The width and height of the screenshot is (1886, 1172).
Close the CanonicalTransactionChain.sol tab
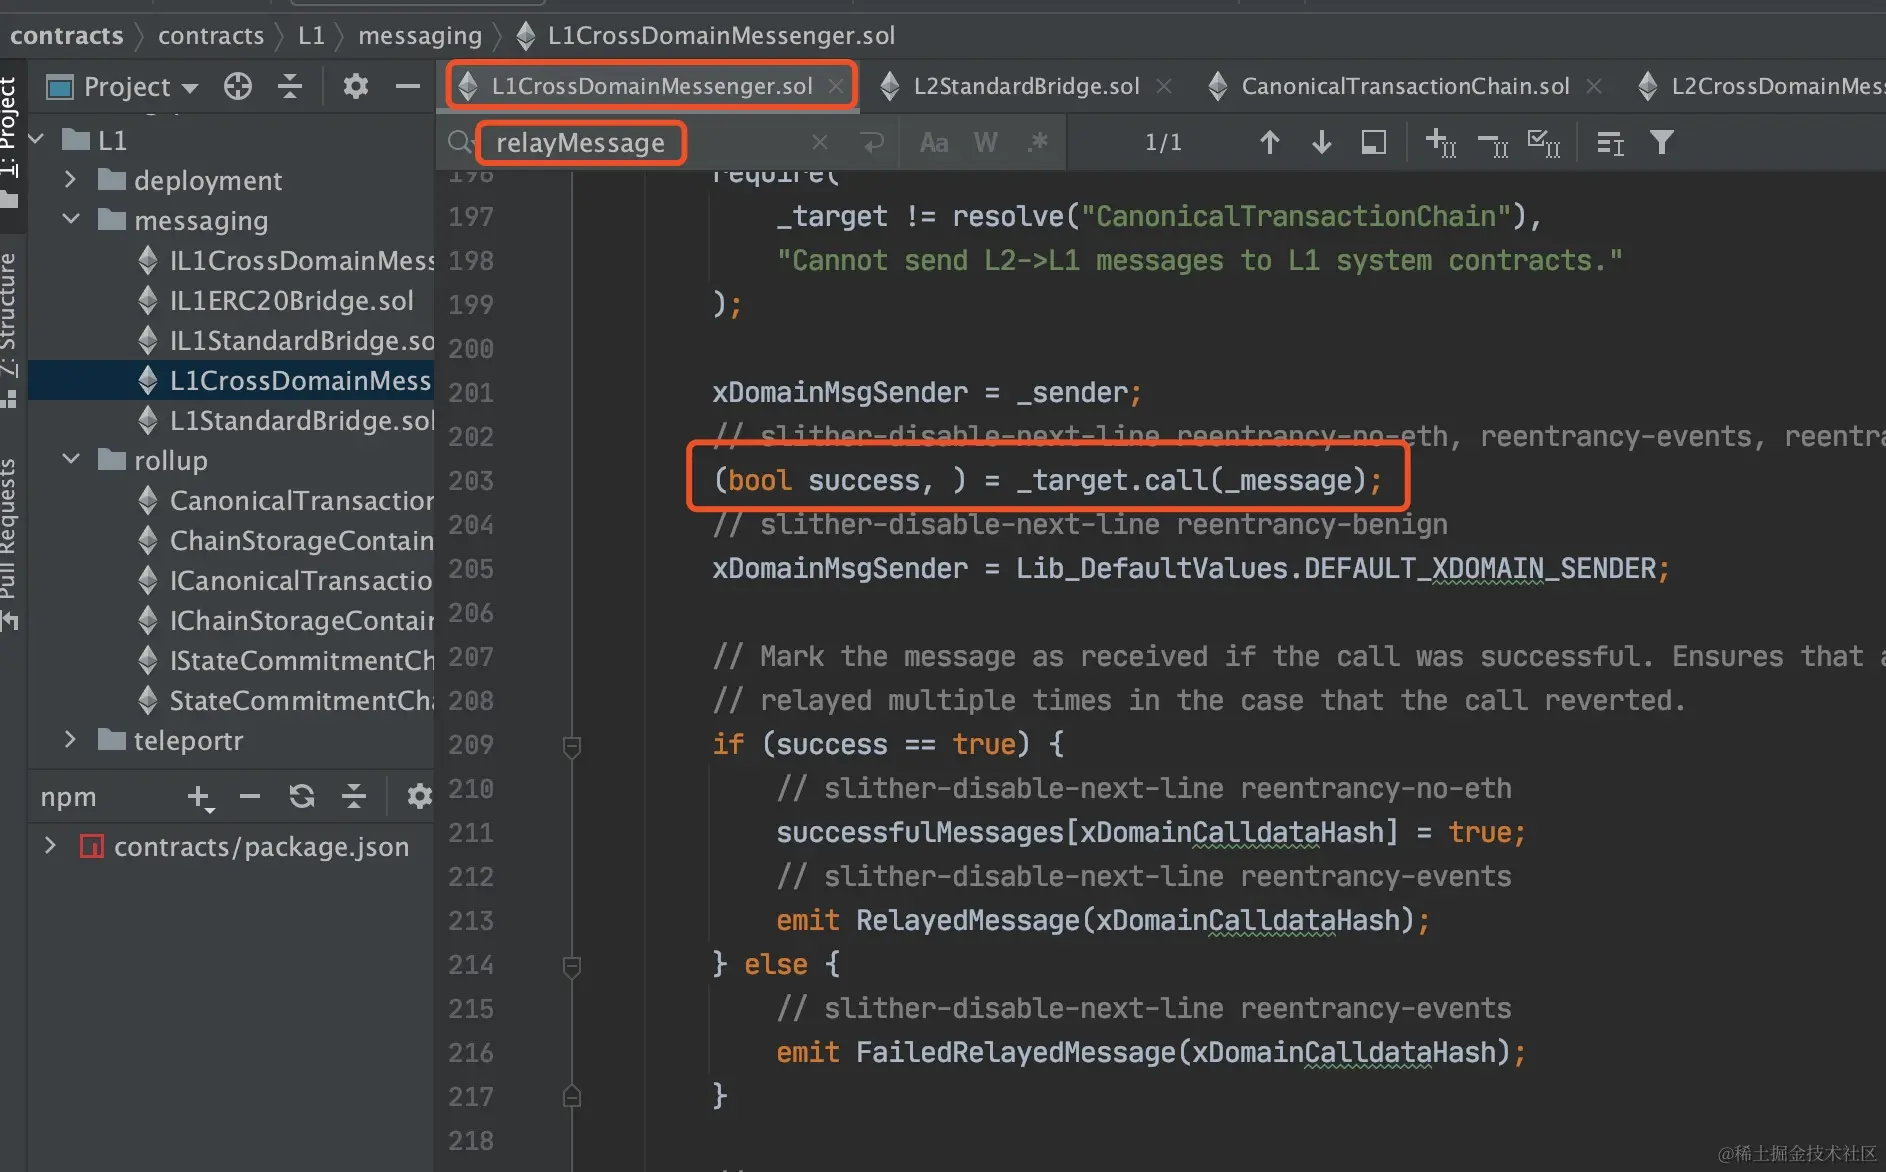coord(1594,87)
